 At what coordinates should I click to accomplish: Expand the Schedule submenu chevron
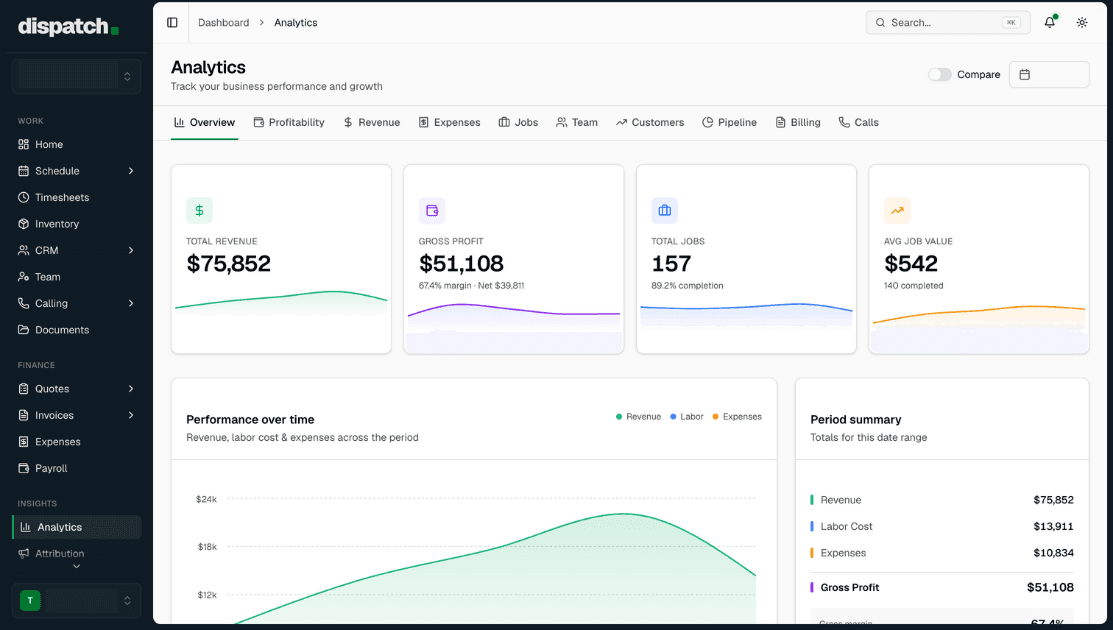[x=131, y=171]
